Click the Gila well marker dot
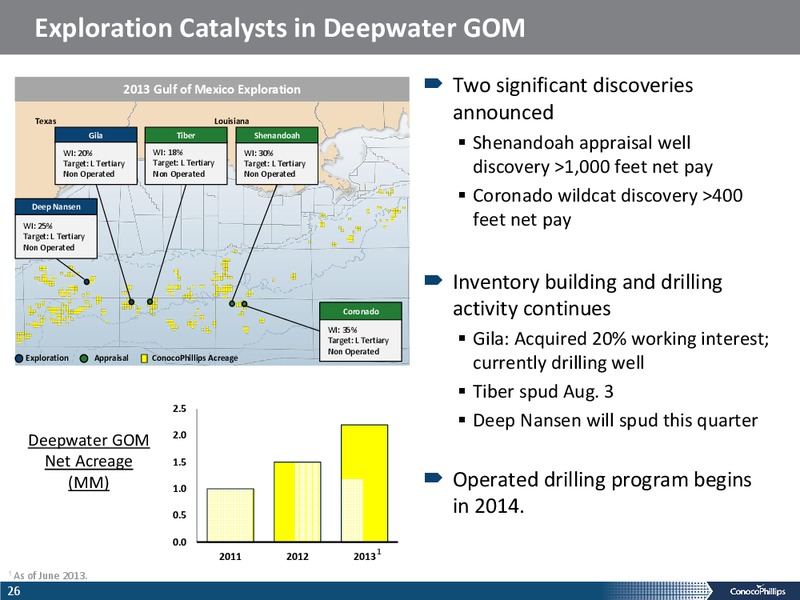The height and width of the screenshot is (600, 800). pyautogui.click(x=131, y=302)
